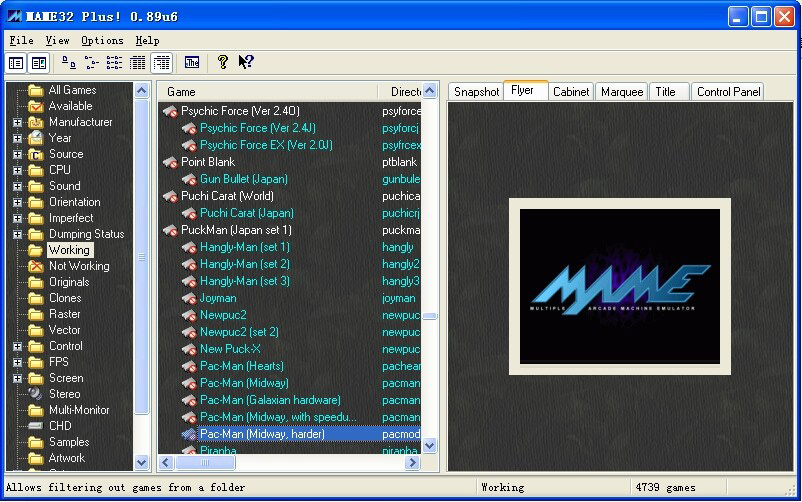
Task: Open the File menu
Action: 21,40
